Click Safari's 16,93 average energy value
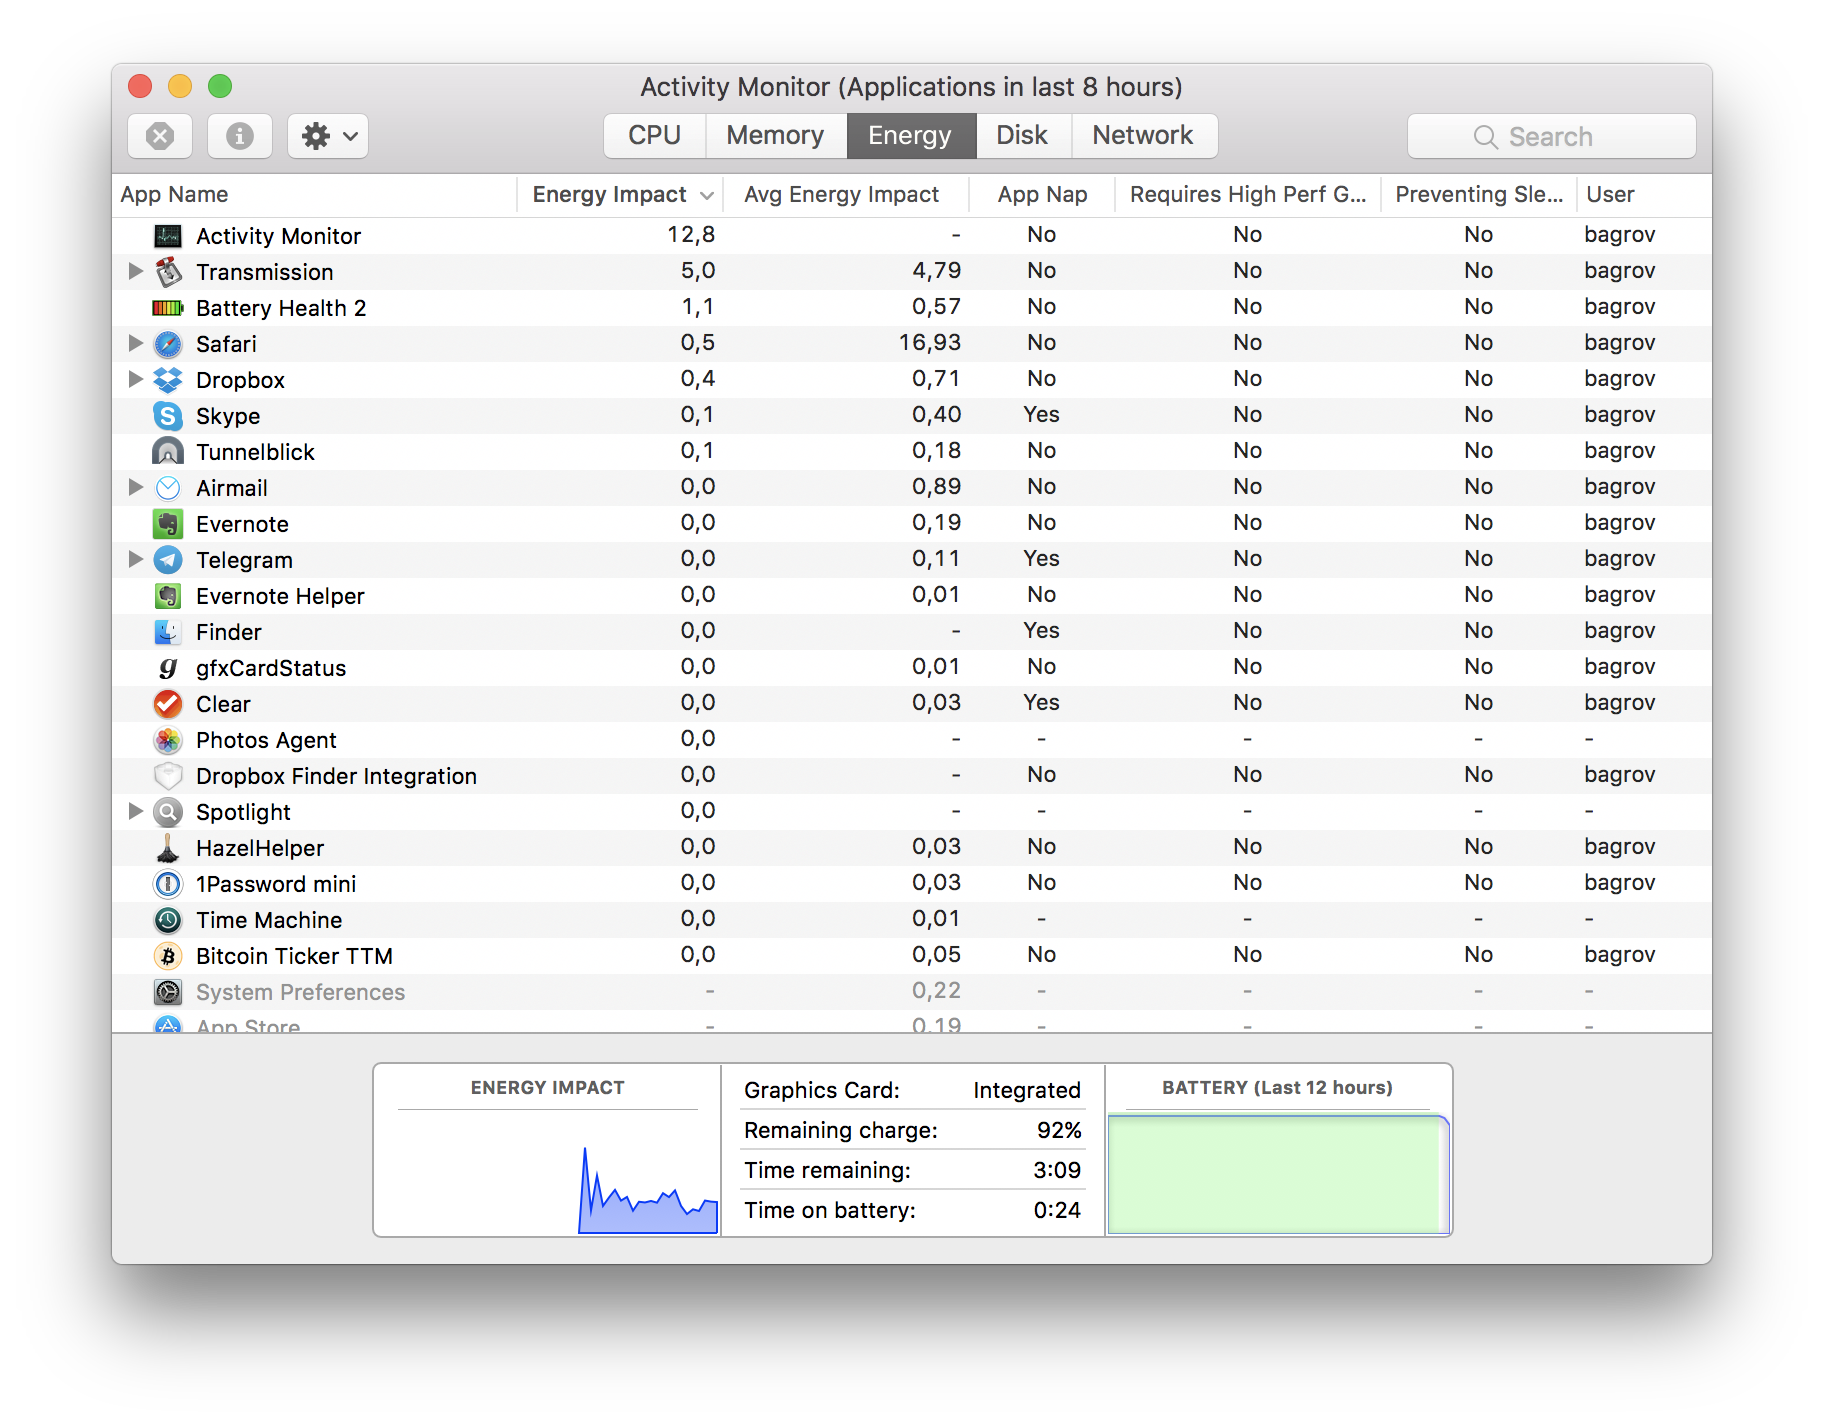 point(930,343)
